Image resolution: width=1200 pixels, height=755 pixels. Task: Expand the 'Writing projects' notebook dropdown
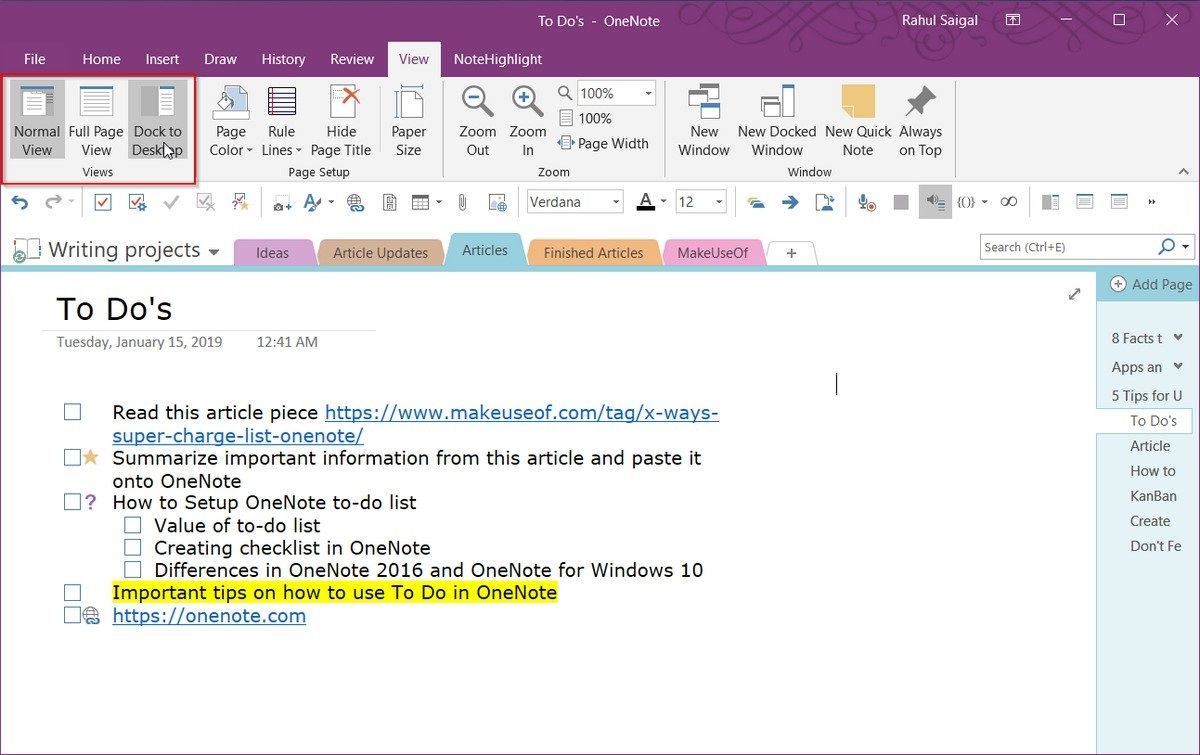pos(213,251)
